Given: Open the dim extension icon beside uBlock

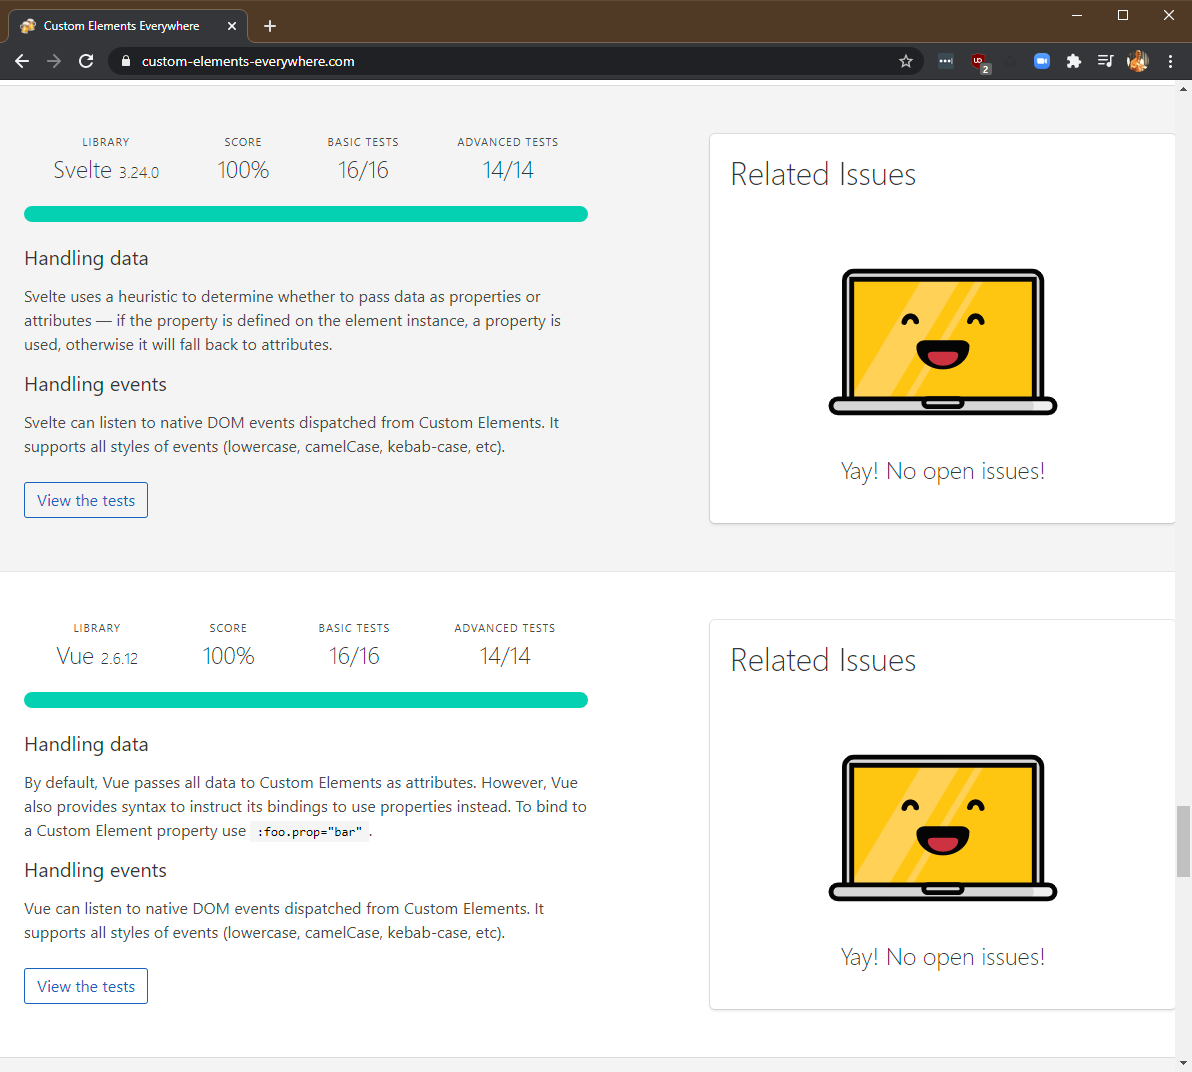Looking at the screenshot, I should (1010, 62).
